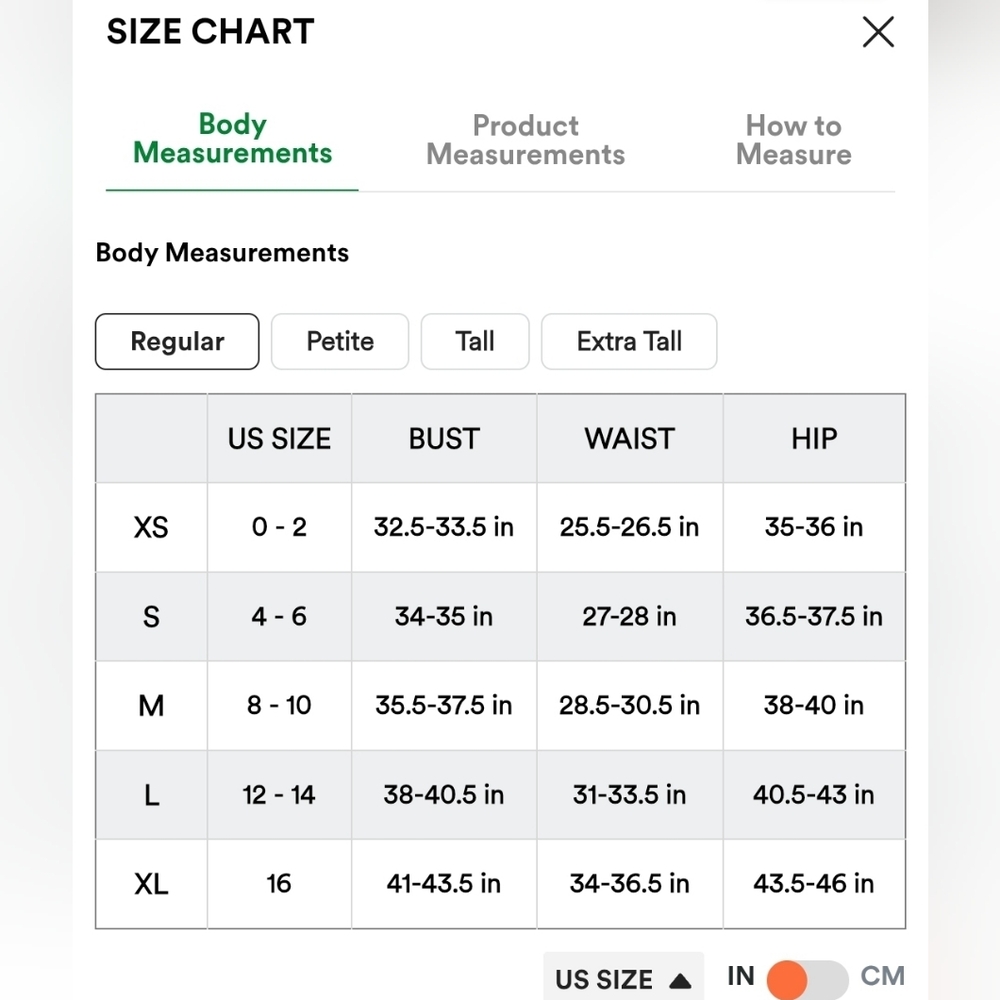Click the XS row label
The width and height of the screenshot is (1000, 1000).
tap(151, 527)
